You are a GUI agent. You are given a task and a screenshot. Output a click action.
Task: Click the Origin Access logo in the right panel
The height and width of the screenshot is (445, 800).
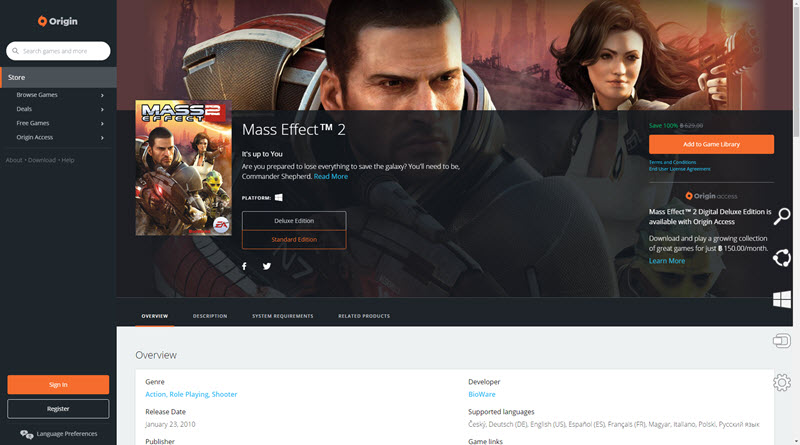coord(711,196)
